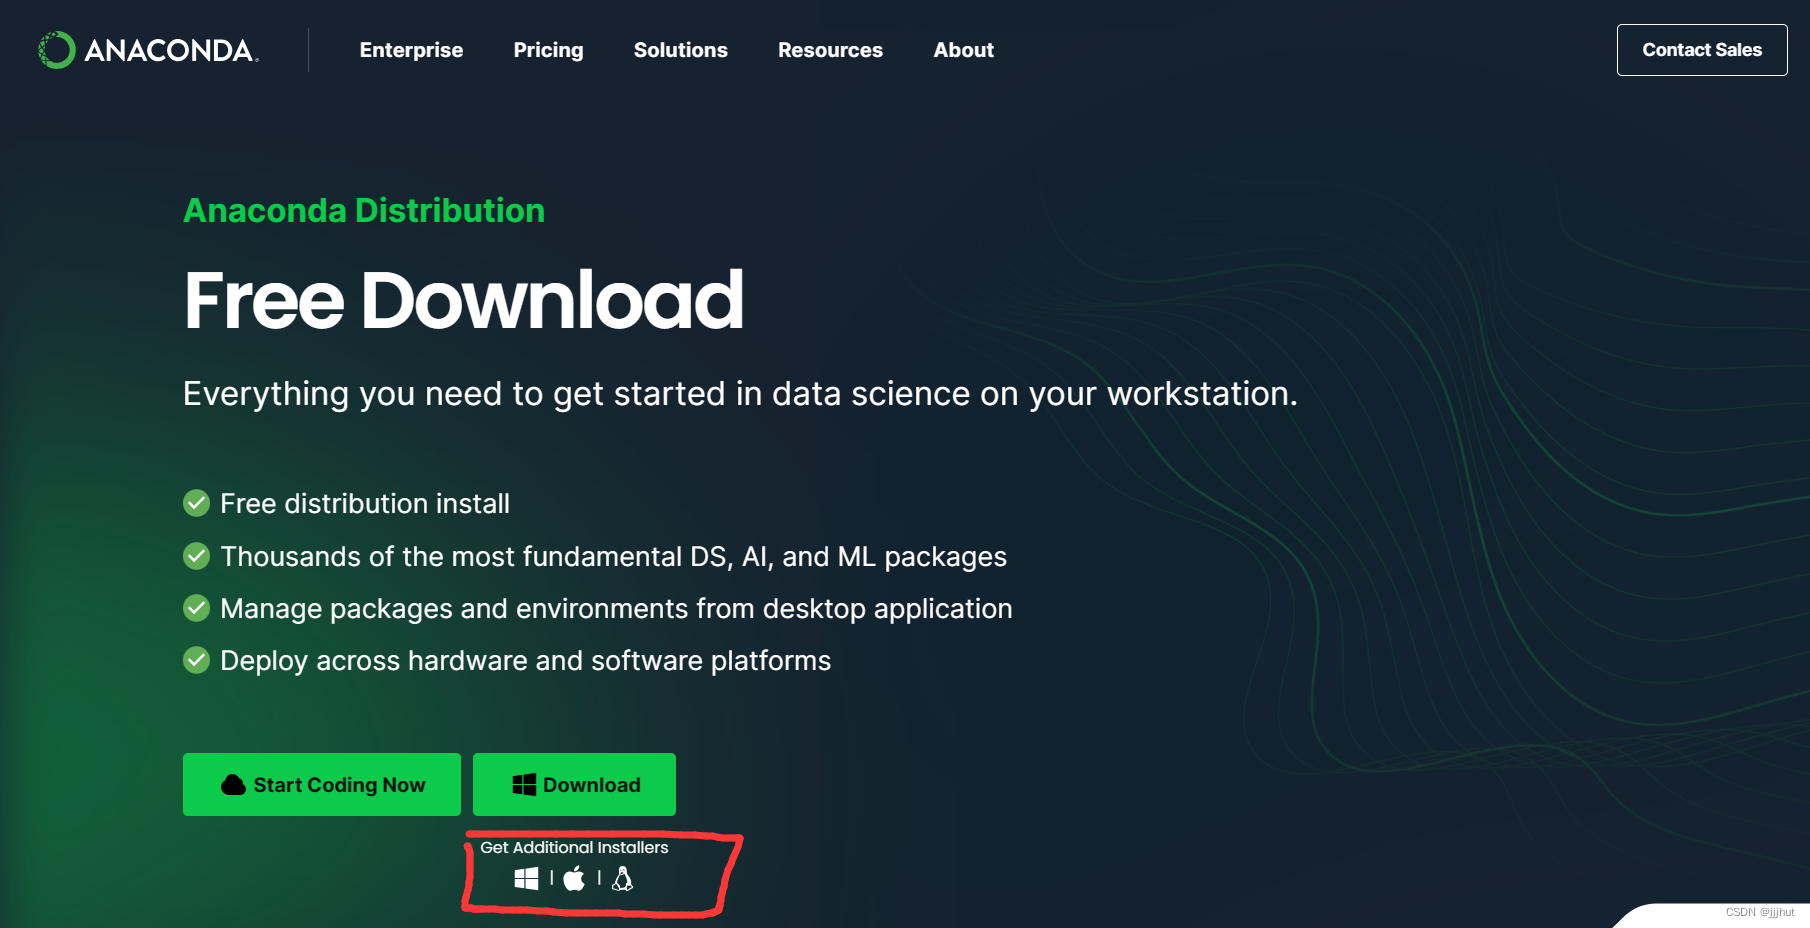Click checkmark beside Deploy across hardware line
Image resolution: width=1810 pixels, height=928 pixels.
tap(197, 660)
